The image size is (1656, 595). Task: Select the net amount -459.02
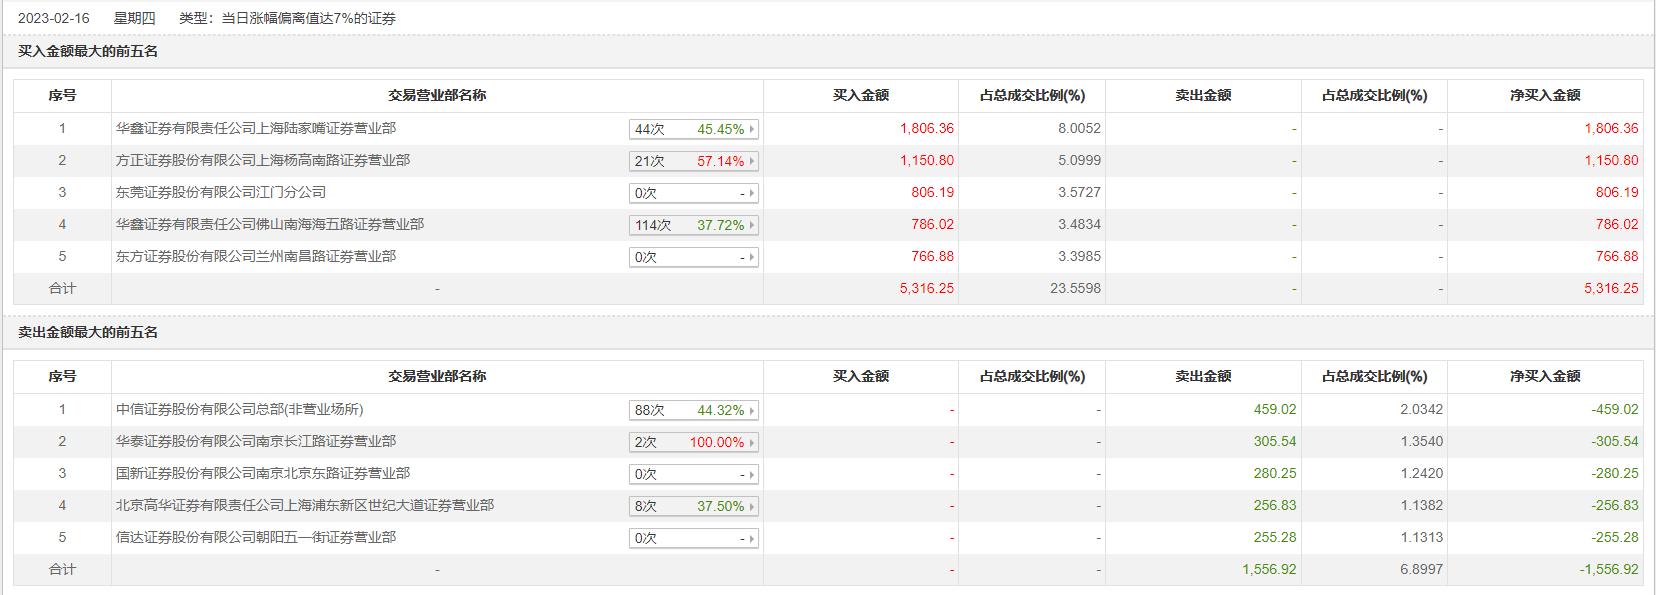pyautogui.click(x=1615, y=409)
